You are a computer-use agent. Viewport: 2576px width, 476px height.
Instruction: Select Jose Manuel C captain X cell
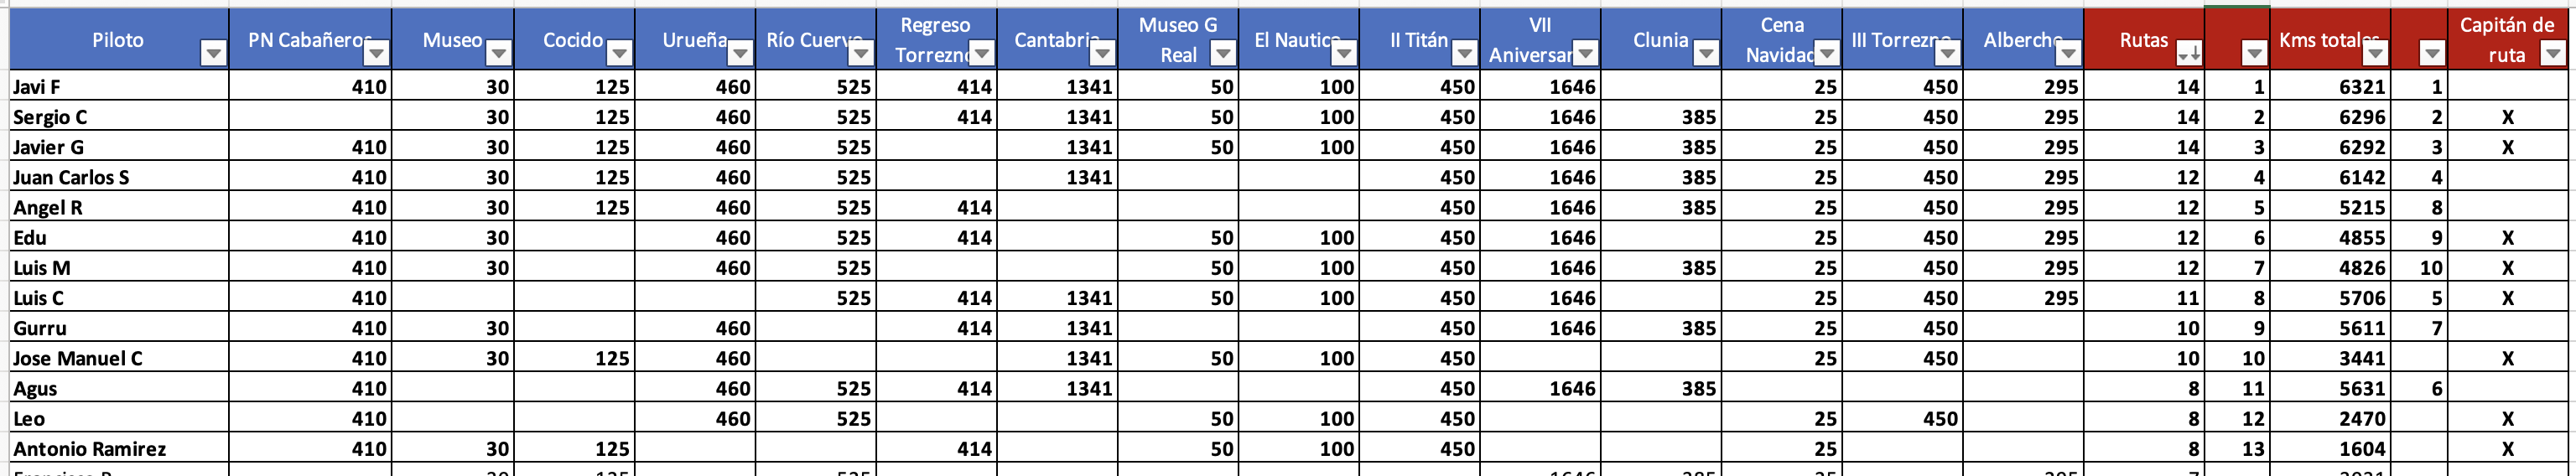(x=2507, y=358)
